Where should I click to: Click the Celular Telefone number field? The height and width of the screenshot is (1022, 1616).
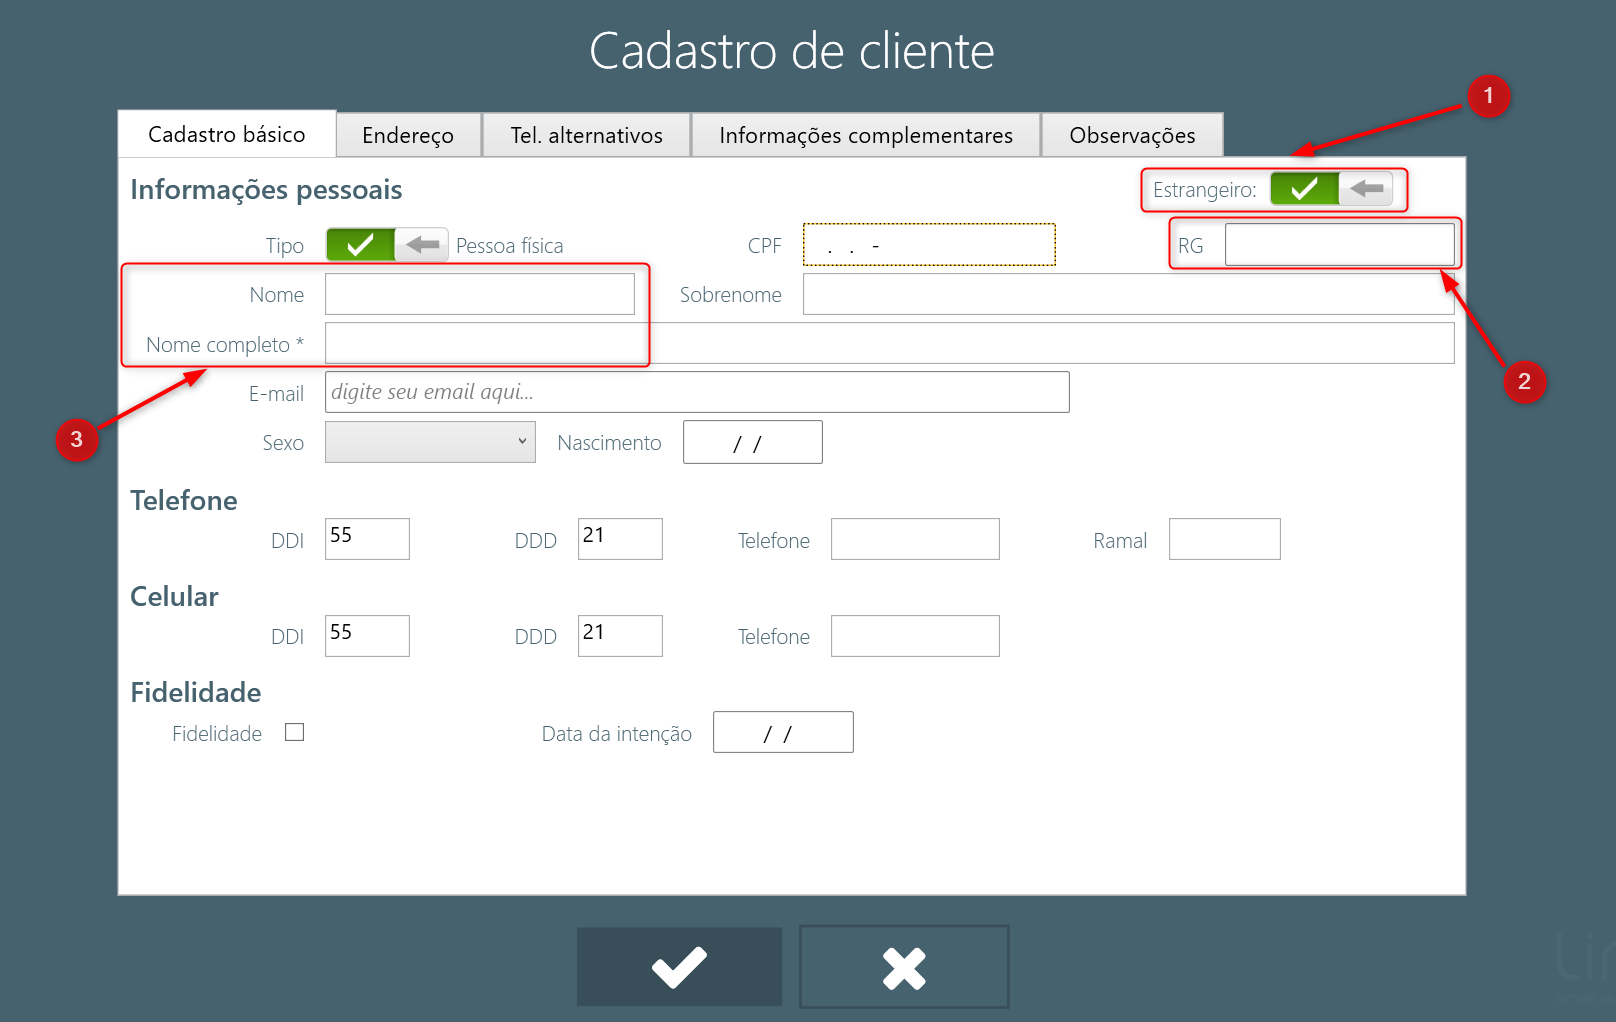(x=915, y=636)
